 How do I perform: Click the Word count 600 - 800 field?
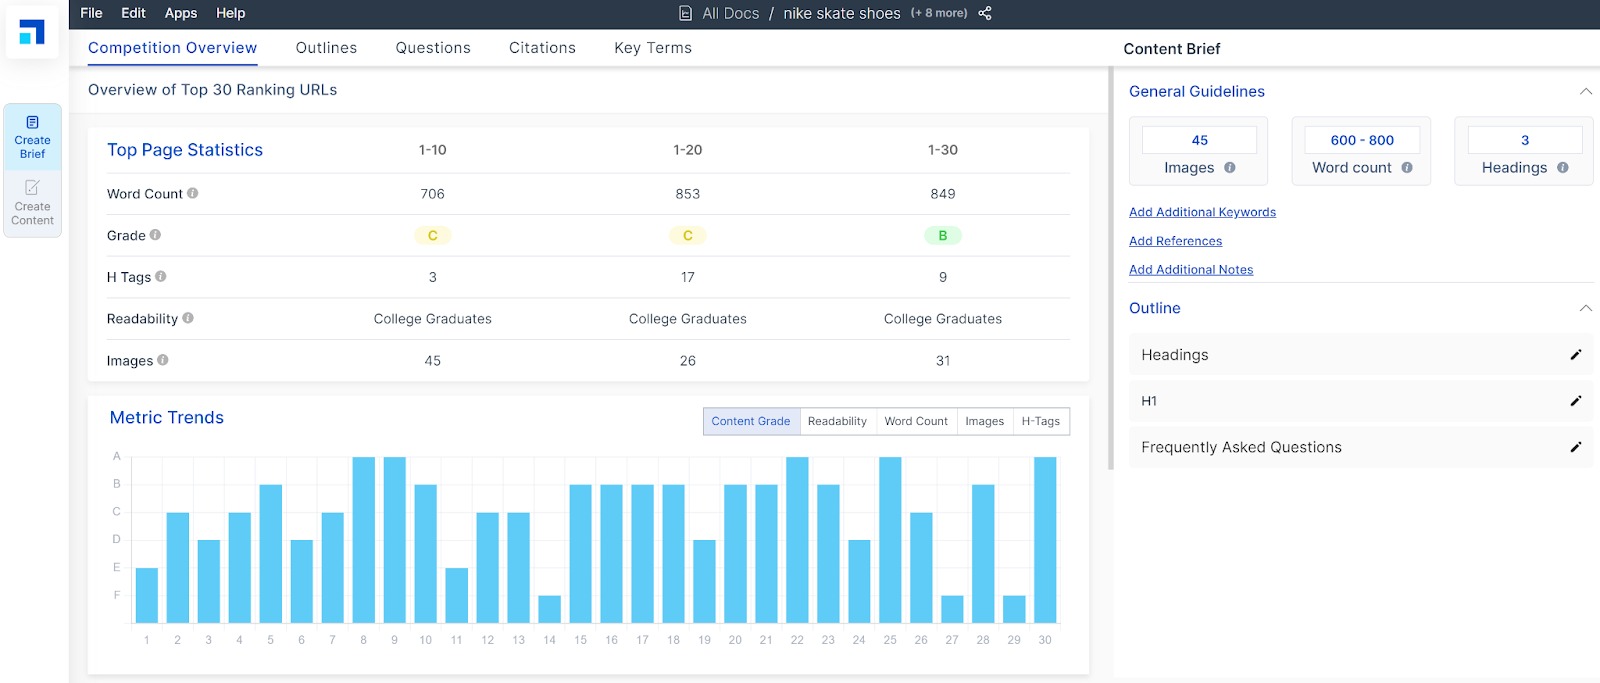tap(1361, 140)
